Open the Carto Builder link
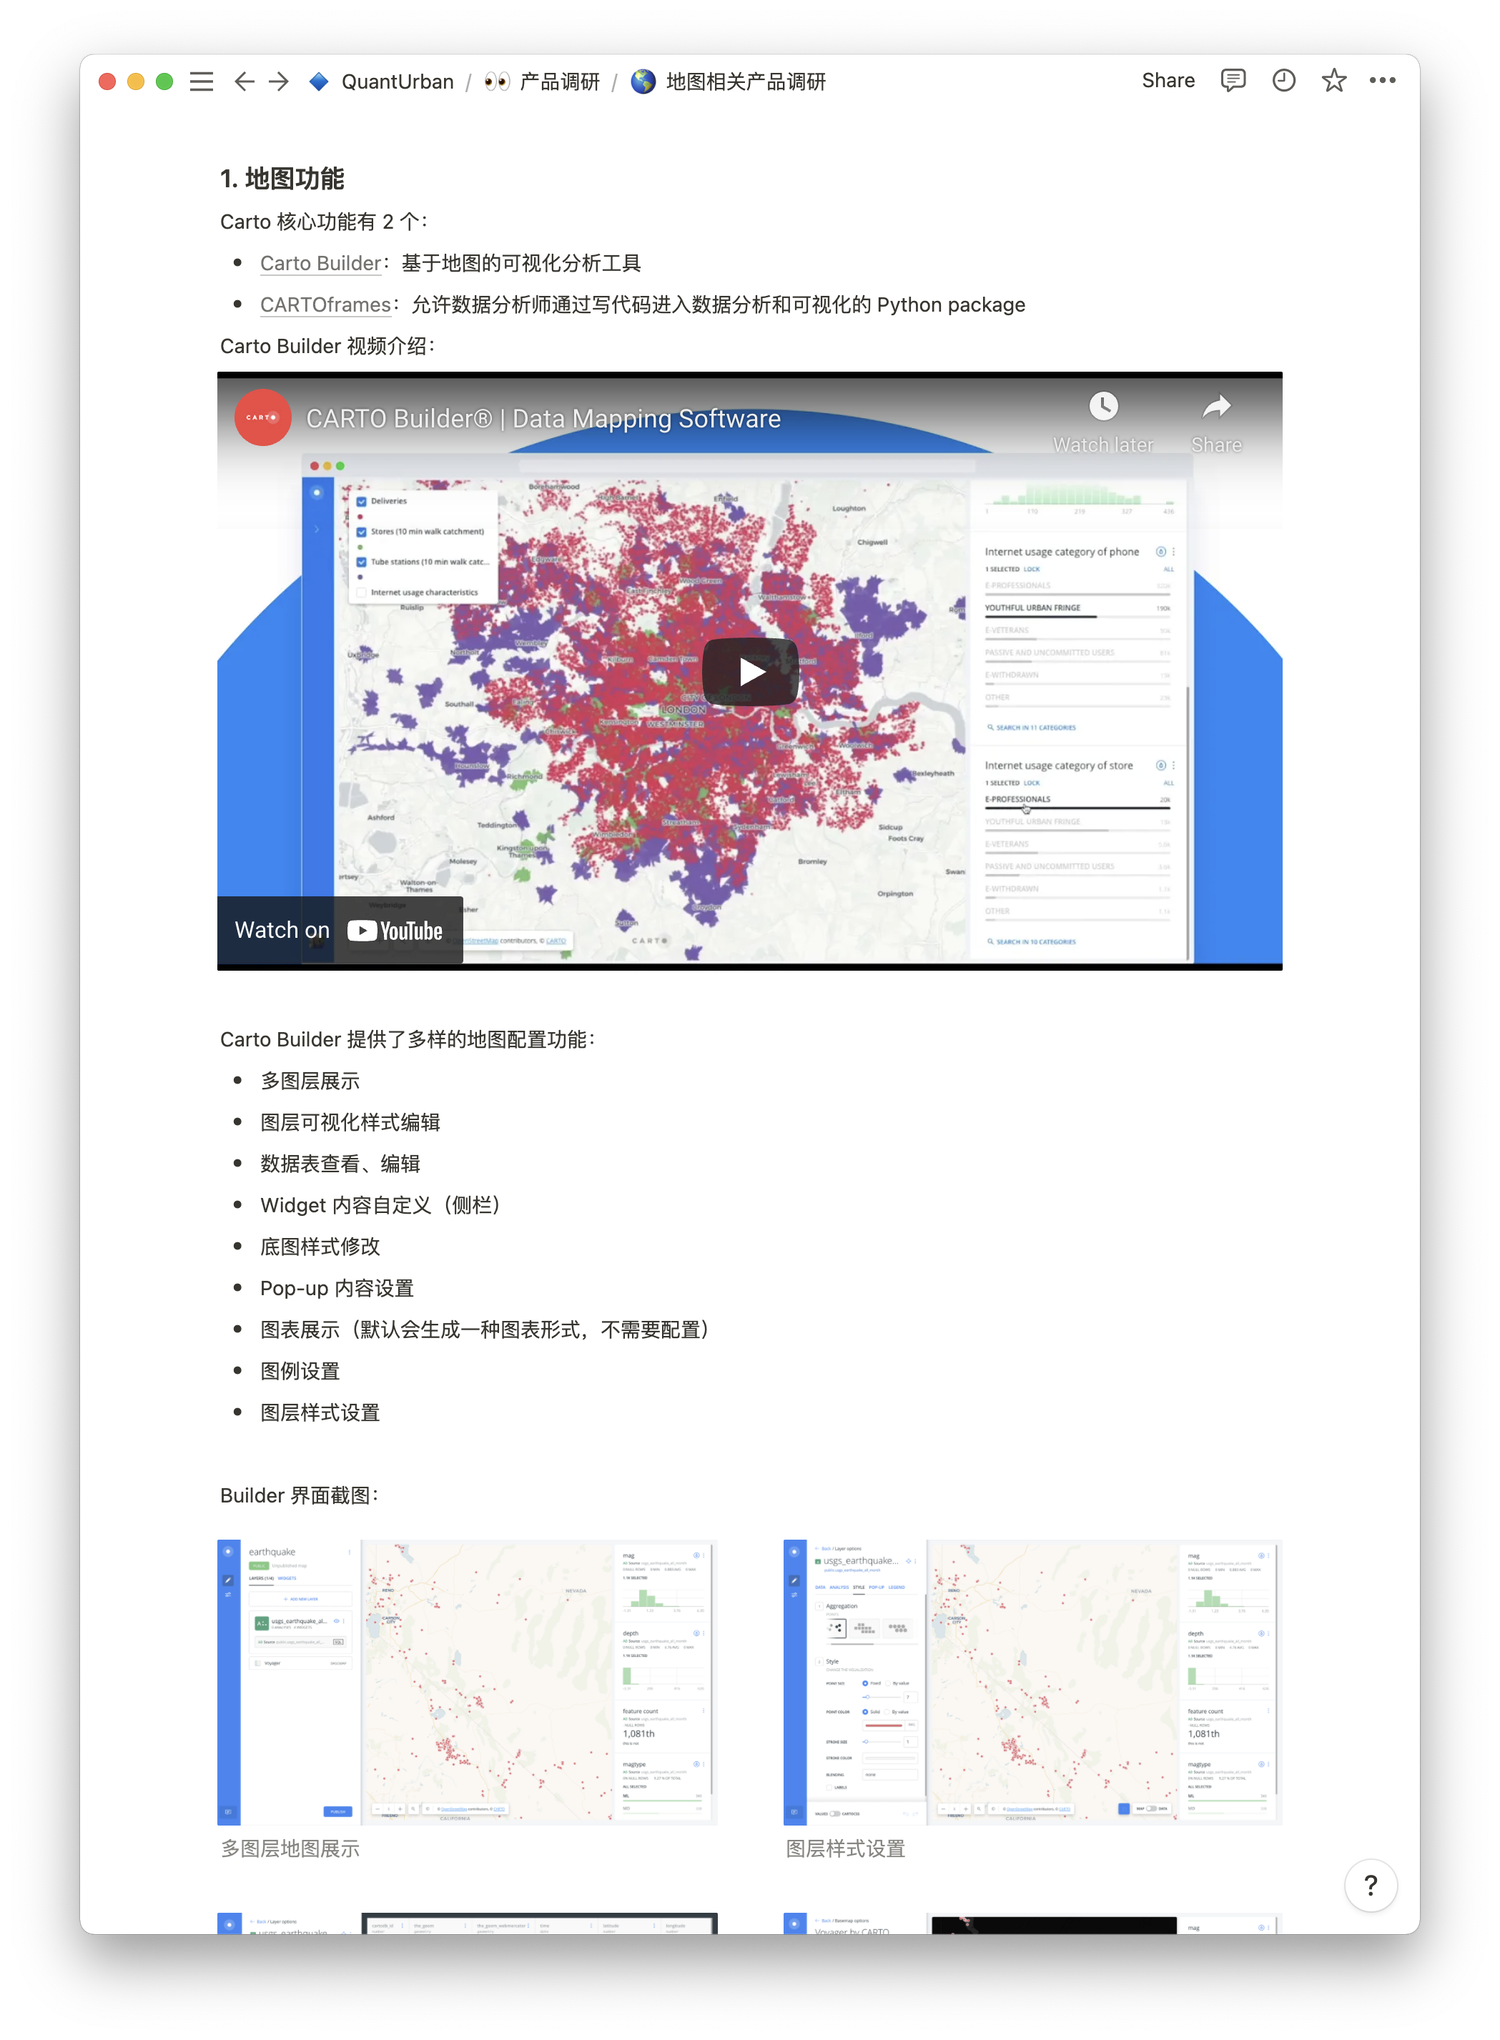 320,263
